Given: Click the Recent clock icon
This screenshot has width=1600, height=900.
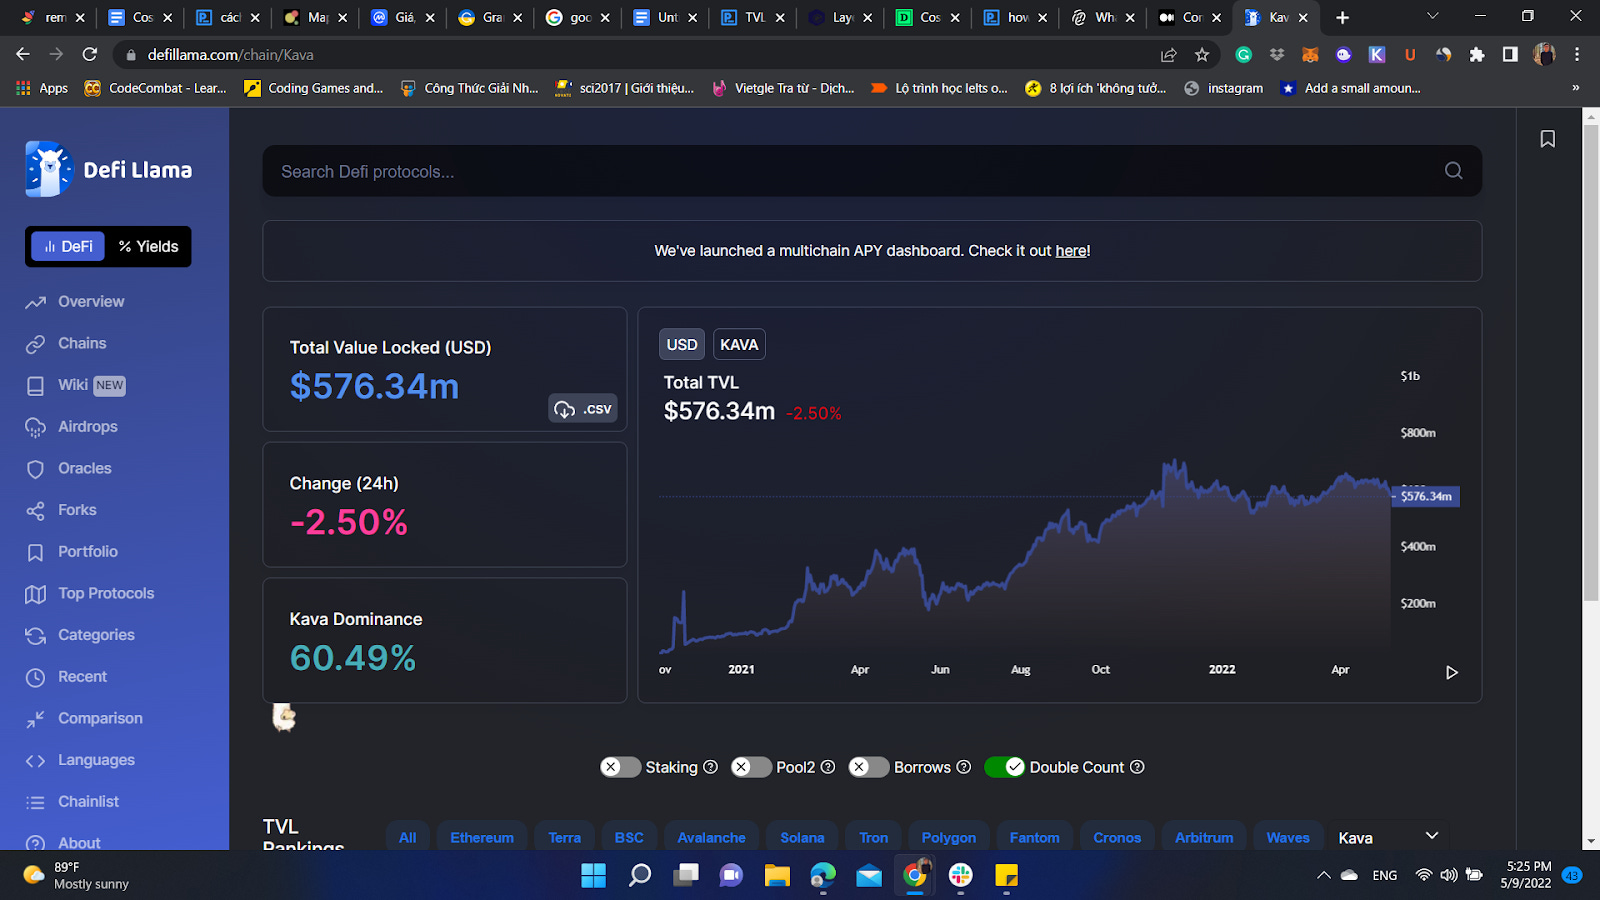Looking at the screenshot, I should 35,677.
